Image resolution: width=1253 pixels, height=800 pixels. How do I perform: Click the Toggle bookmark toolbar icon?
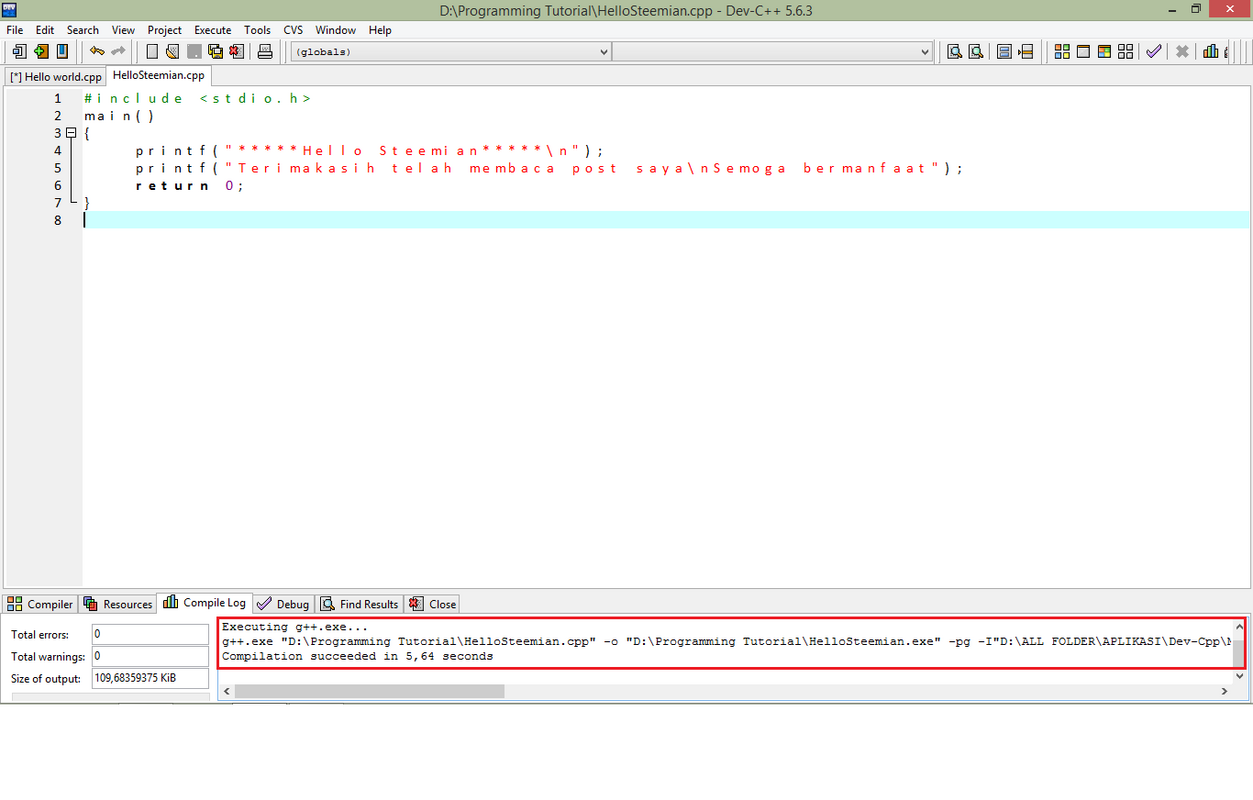coord(1004,52)
